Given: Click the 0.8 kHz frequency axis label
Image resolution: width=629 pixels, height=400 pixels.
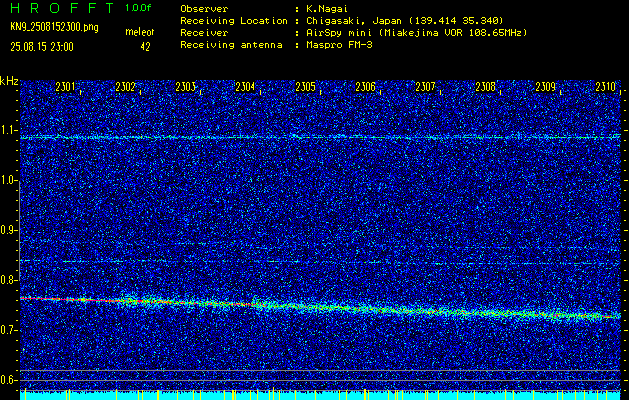Looking at the screenshot, I should pos(8,280).
